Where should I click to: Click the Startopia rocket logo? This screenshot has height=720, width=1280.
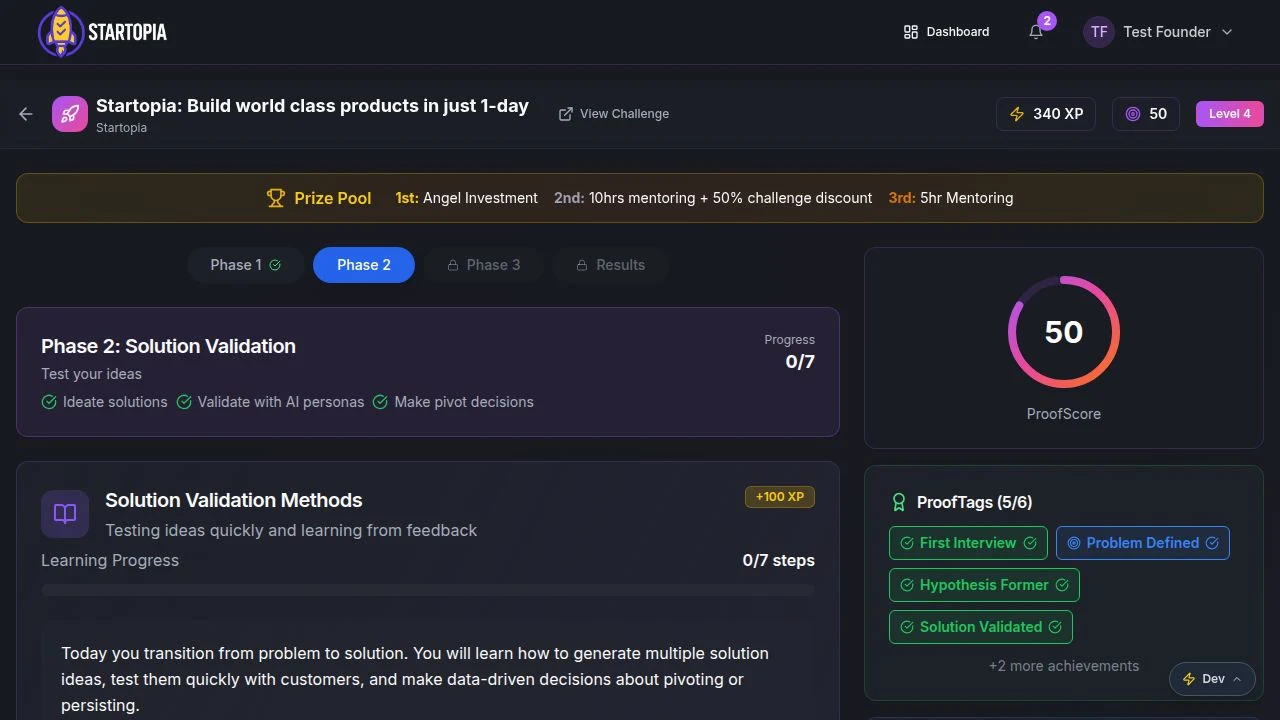(x=60, y=32)
